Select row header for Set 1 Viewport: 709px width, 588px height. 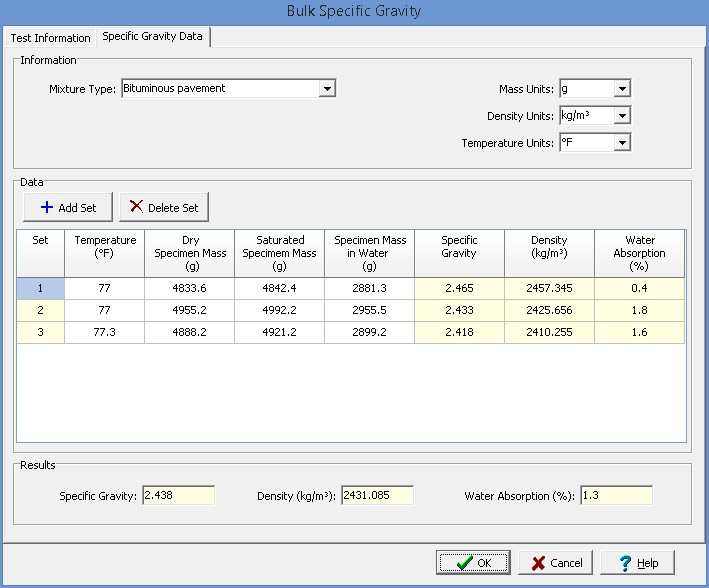[40, 288]
